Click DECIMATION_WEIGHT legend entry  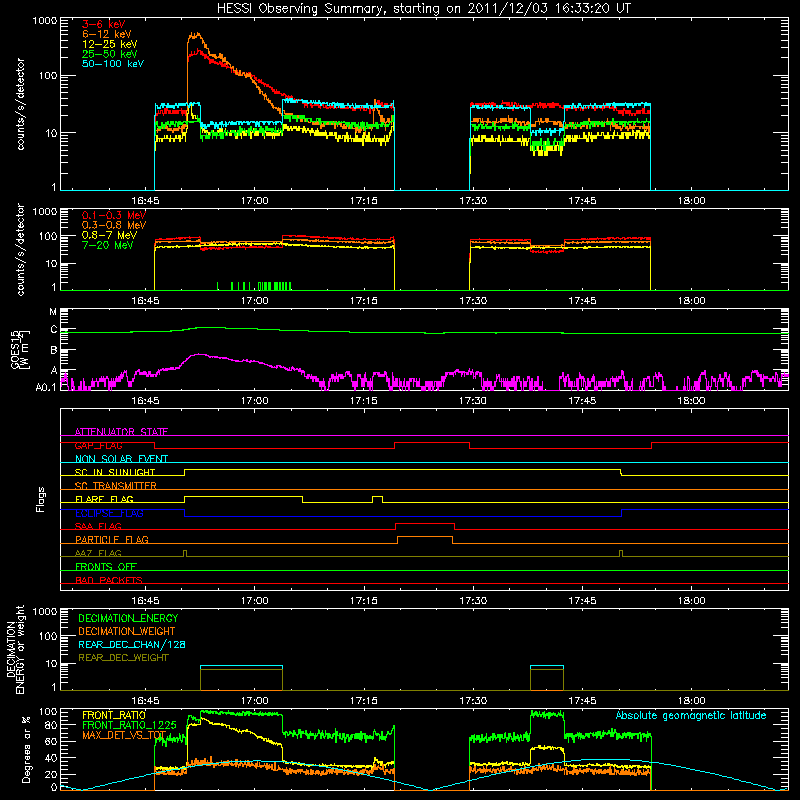click(127, 631)
